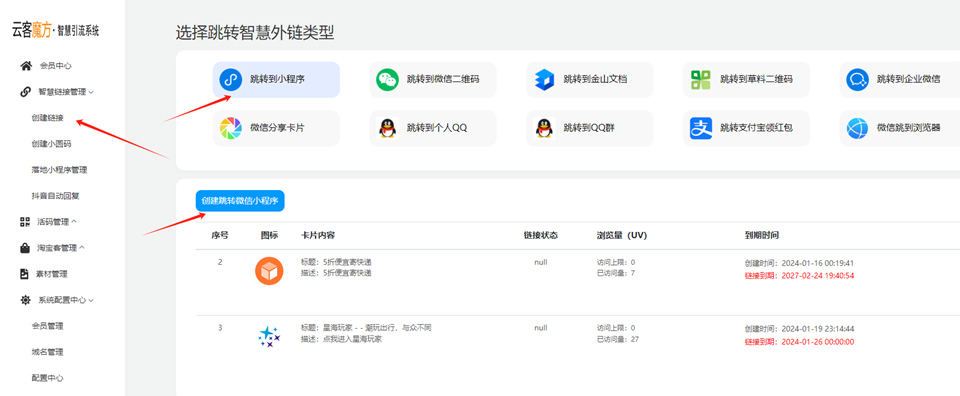This screenshot has height=396, width=960.
Task: Click 创建时间 2024-01-16 00:19:41
Action: pyautogui.click(x=799, y=263)
